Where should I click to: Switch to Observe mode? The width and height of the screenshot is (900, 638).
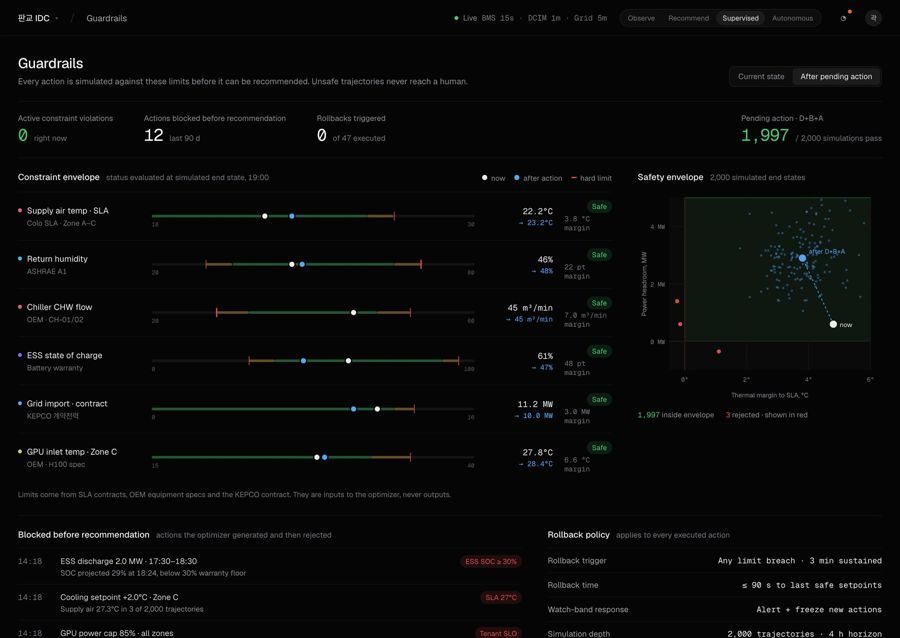click(641, 18)
